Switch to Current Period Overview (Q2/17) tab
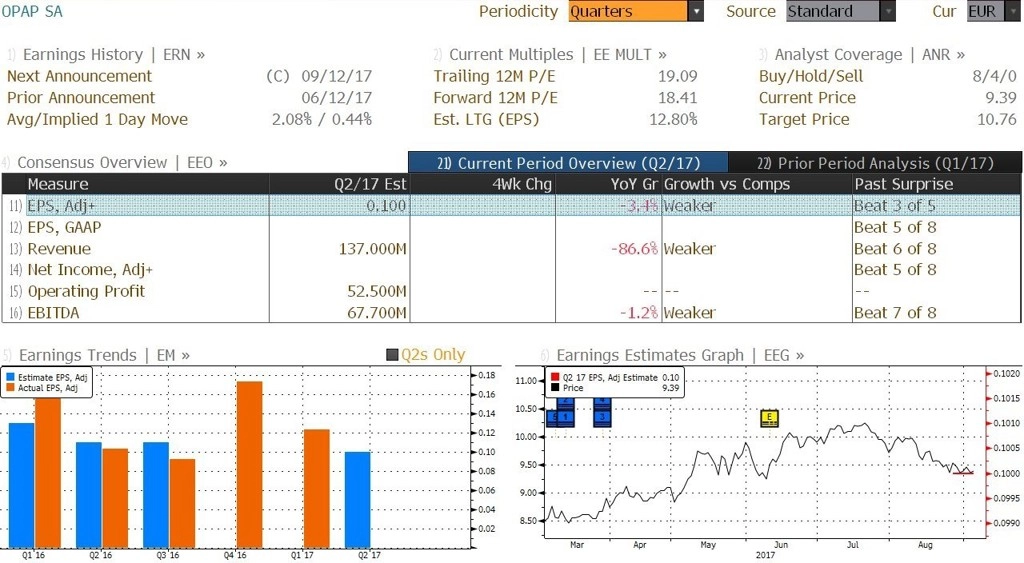The image size is (1024, 563). coord(568,163)
